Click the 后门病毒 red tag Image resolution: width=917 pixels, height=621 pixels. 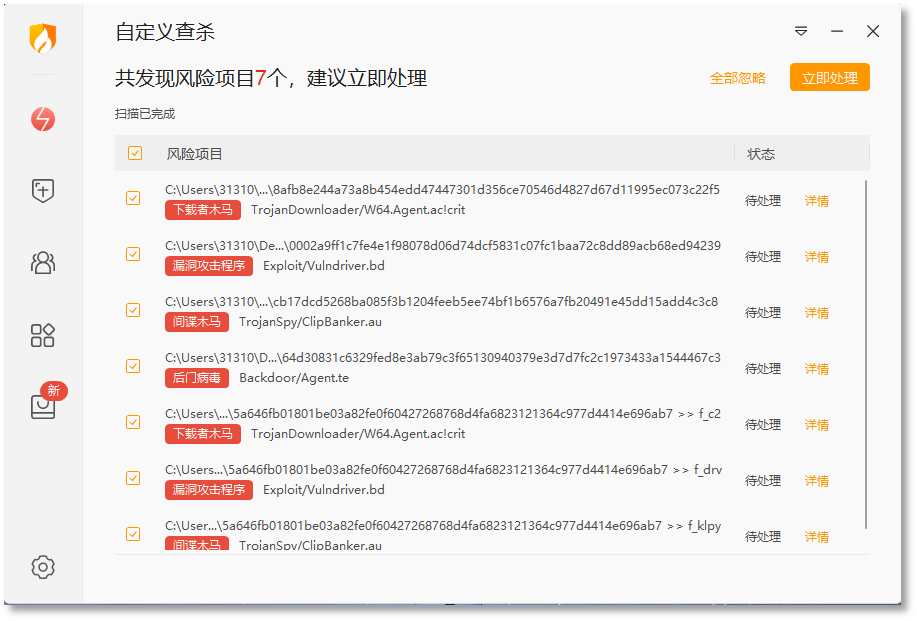196,378
